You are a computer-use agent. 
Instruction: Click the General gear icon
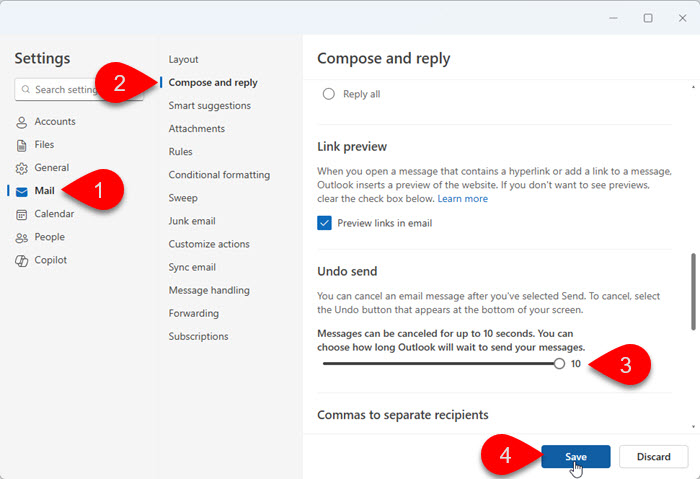click(22, 168)
